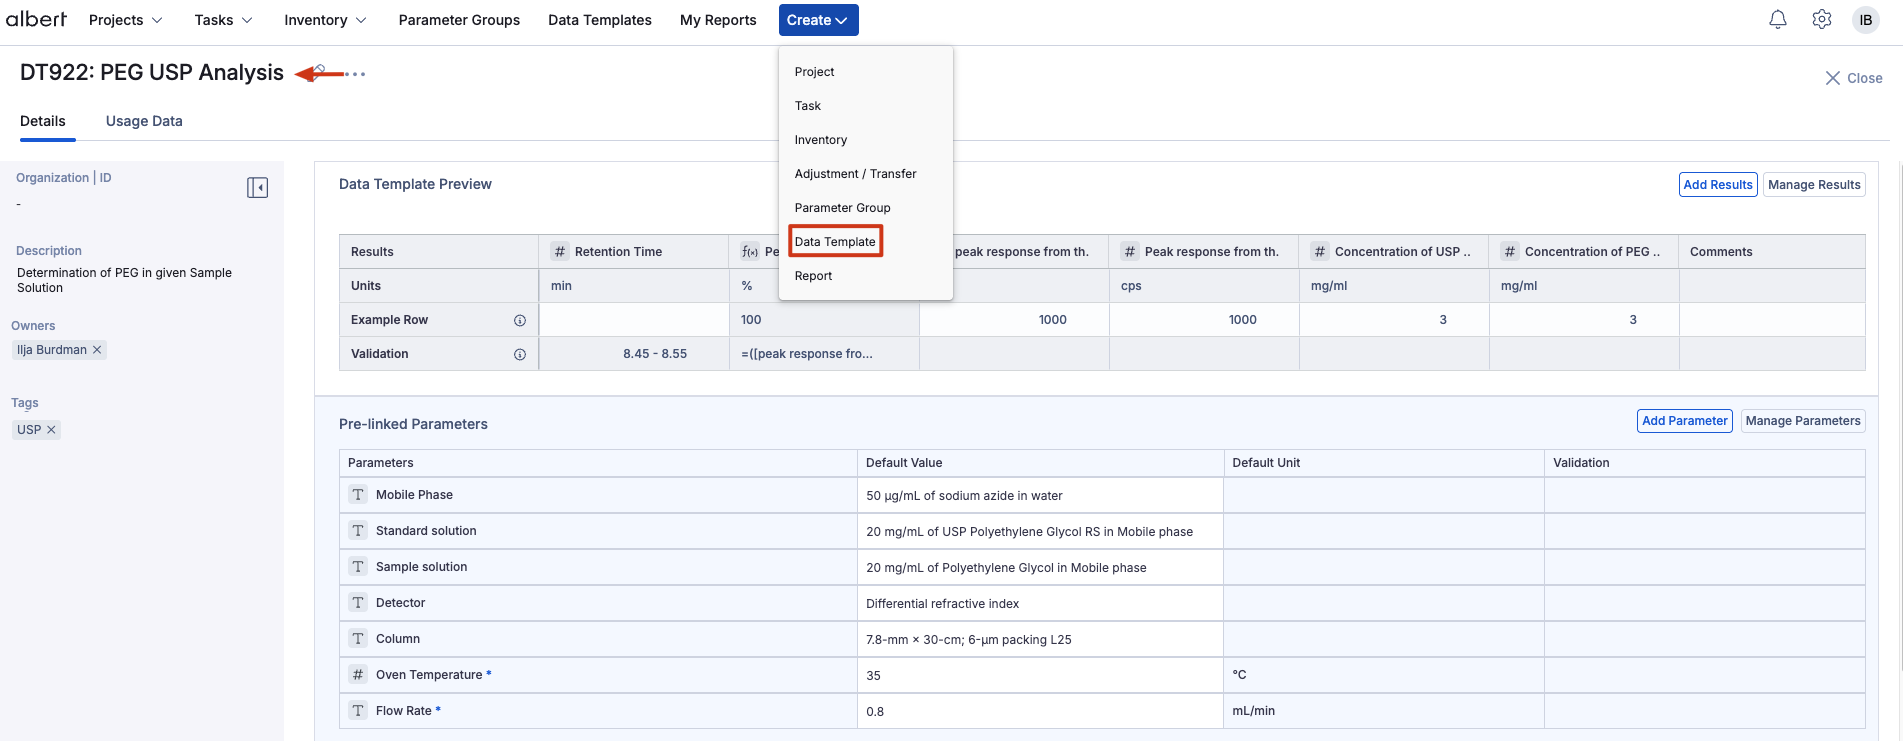Remove owner Ilja Burdman
Image resolution: width=1903 pixels, height=741 pixels.
97,350
